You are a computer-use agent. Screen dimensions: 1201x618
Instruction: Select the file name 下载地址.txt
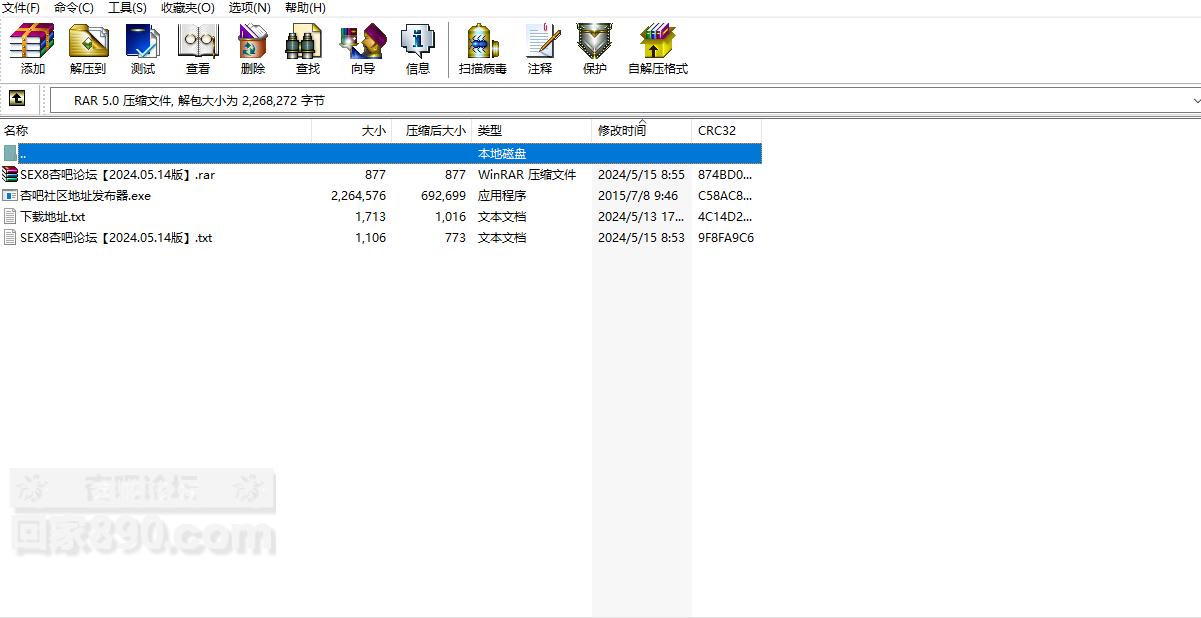click(x=52, y=217)
